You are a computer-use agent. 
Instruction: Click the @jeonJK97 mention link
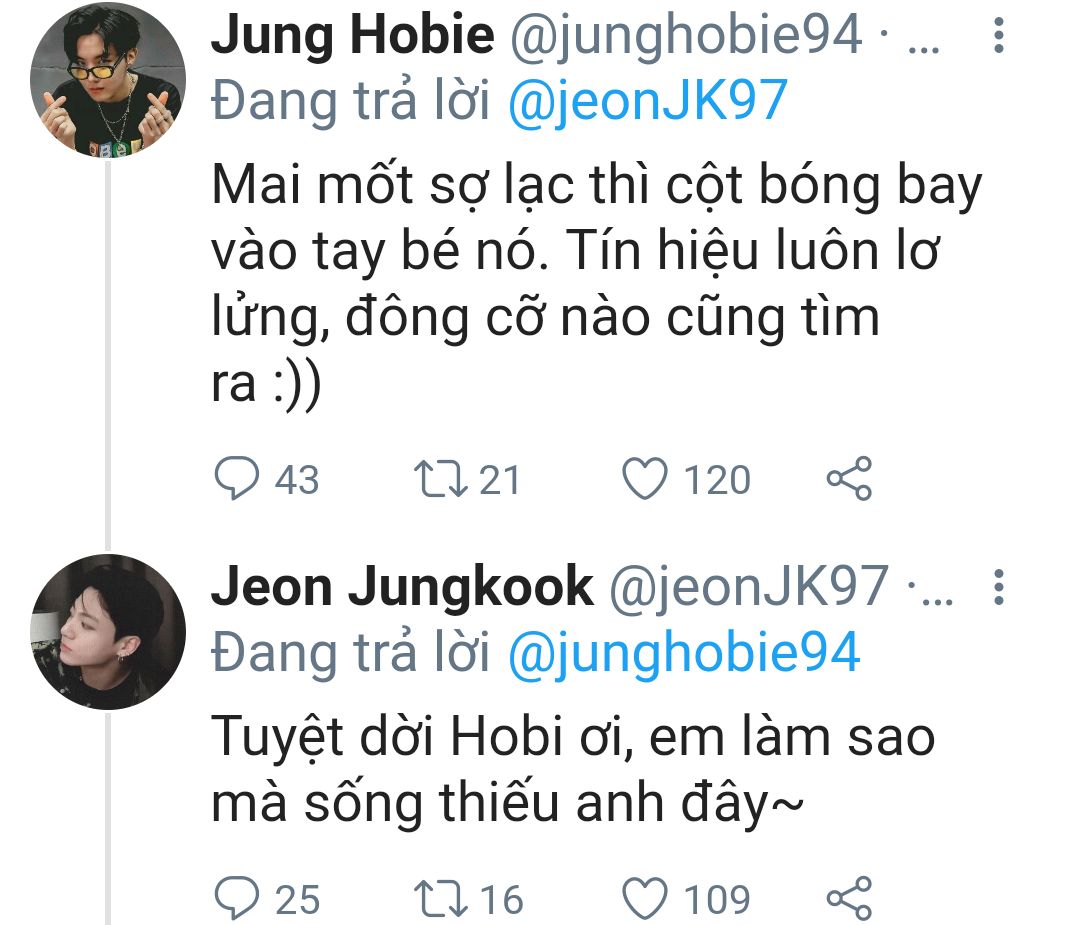(x=648, y=101)
